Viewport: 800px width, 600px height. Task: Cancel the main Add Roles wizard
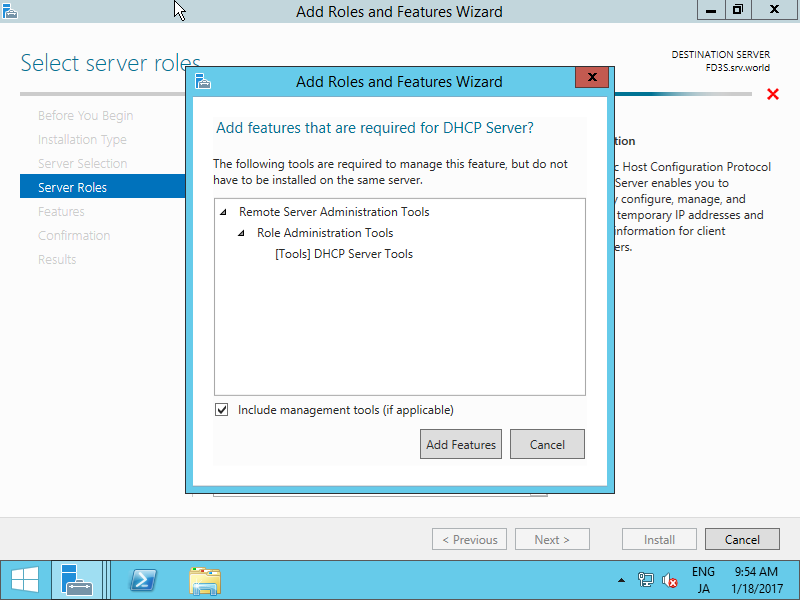tap(742, 539)
